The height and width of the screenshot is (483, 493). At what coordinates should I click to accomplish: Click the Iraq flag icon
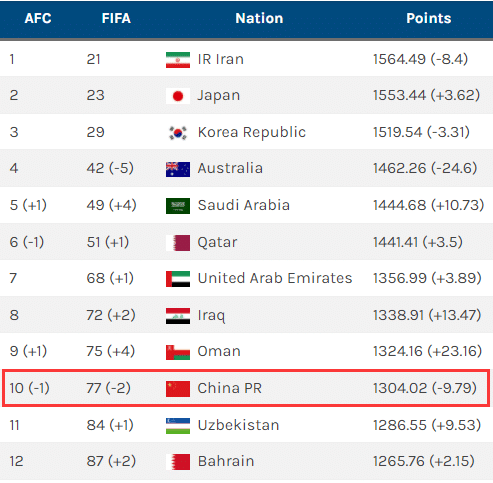178,316
